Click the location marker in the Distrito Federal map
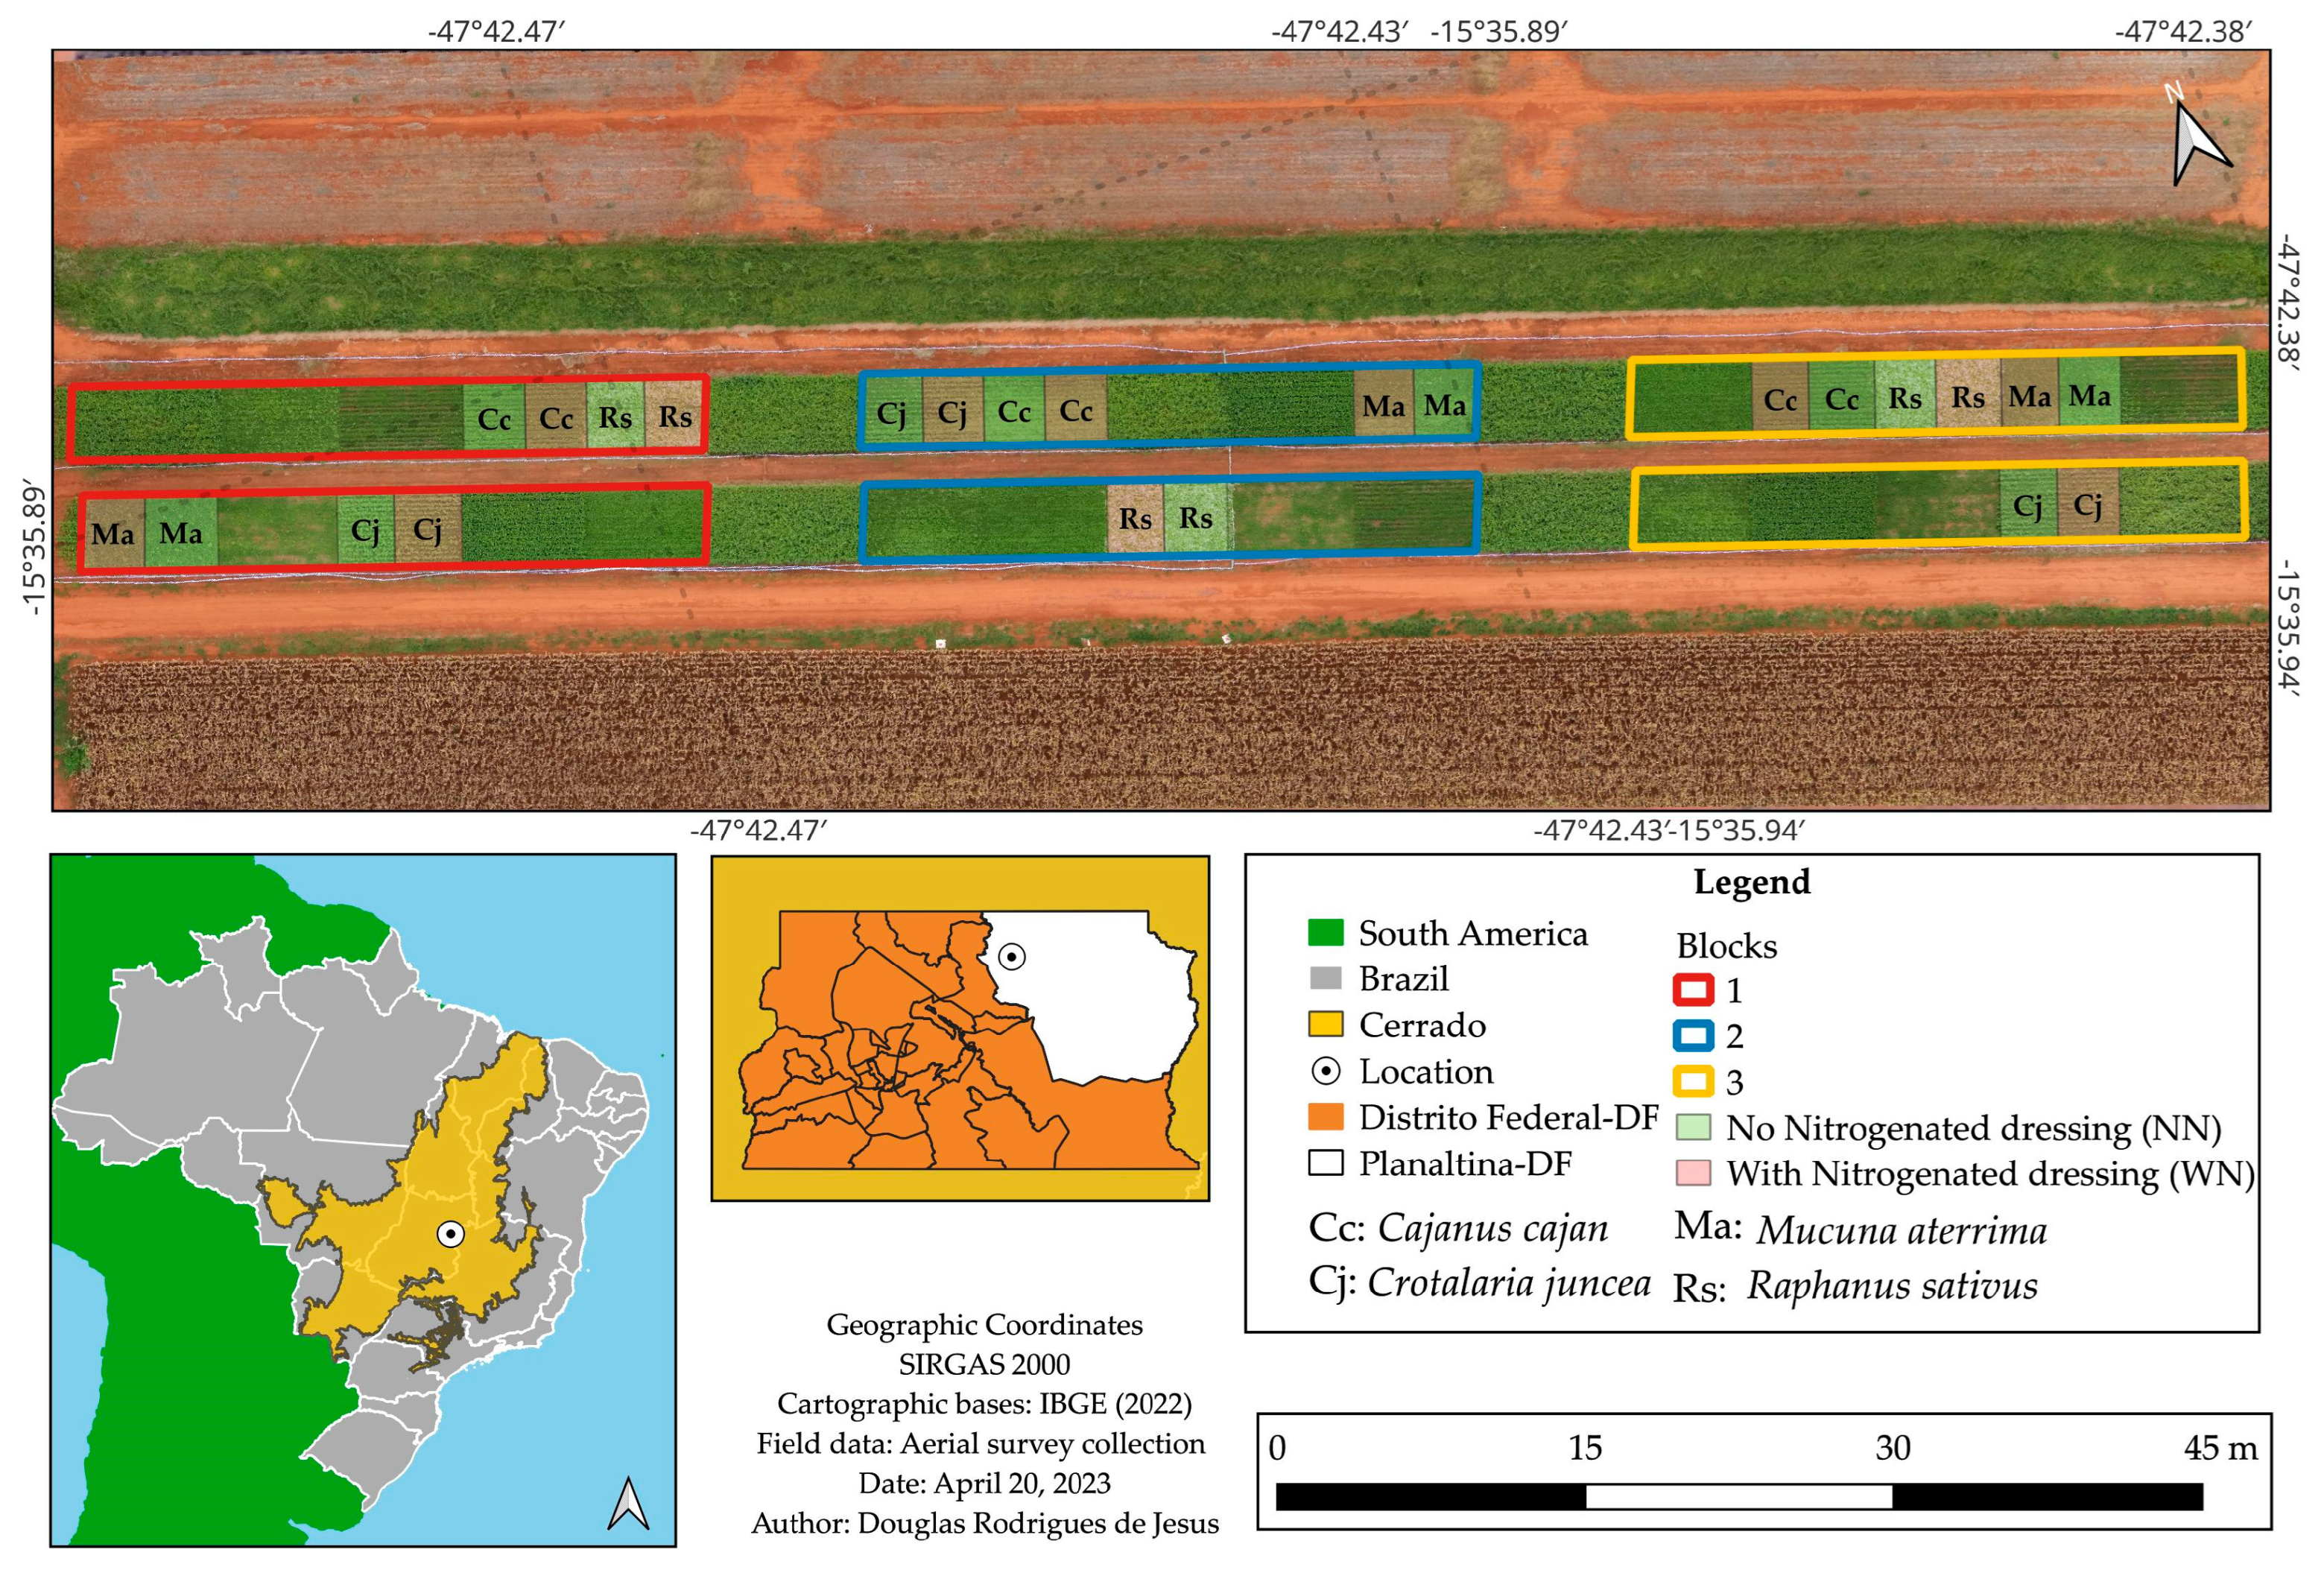 (x=1012, y=957)
